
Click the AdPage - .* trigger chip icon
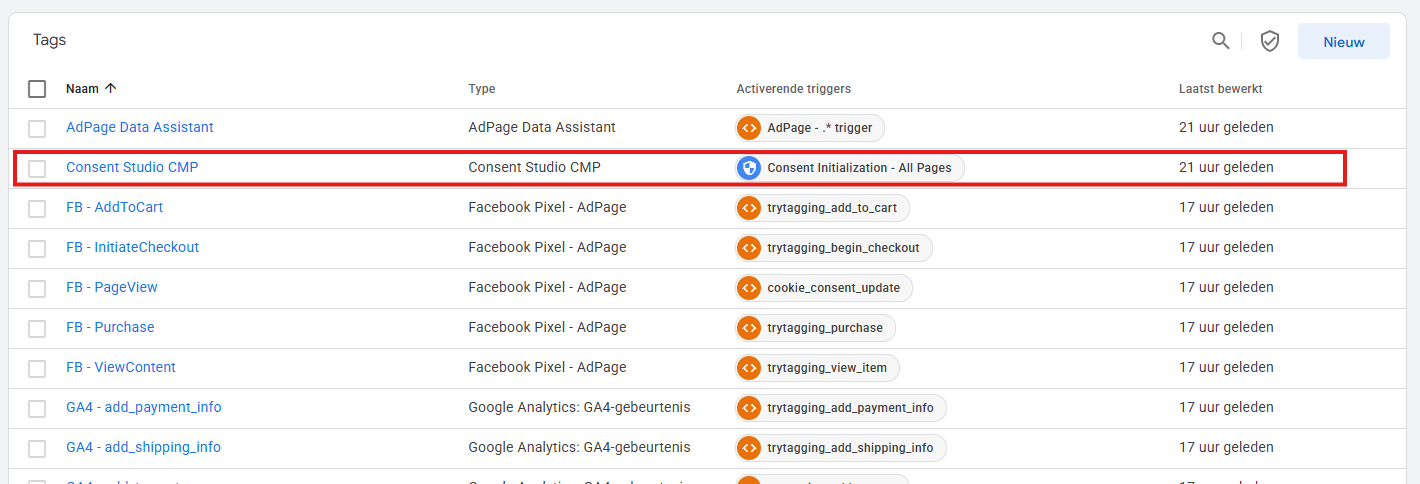pyautogui.click(x=749, y=128)
